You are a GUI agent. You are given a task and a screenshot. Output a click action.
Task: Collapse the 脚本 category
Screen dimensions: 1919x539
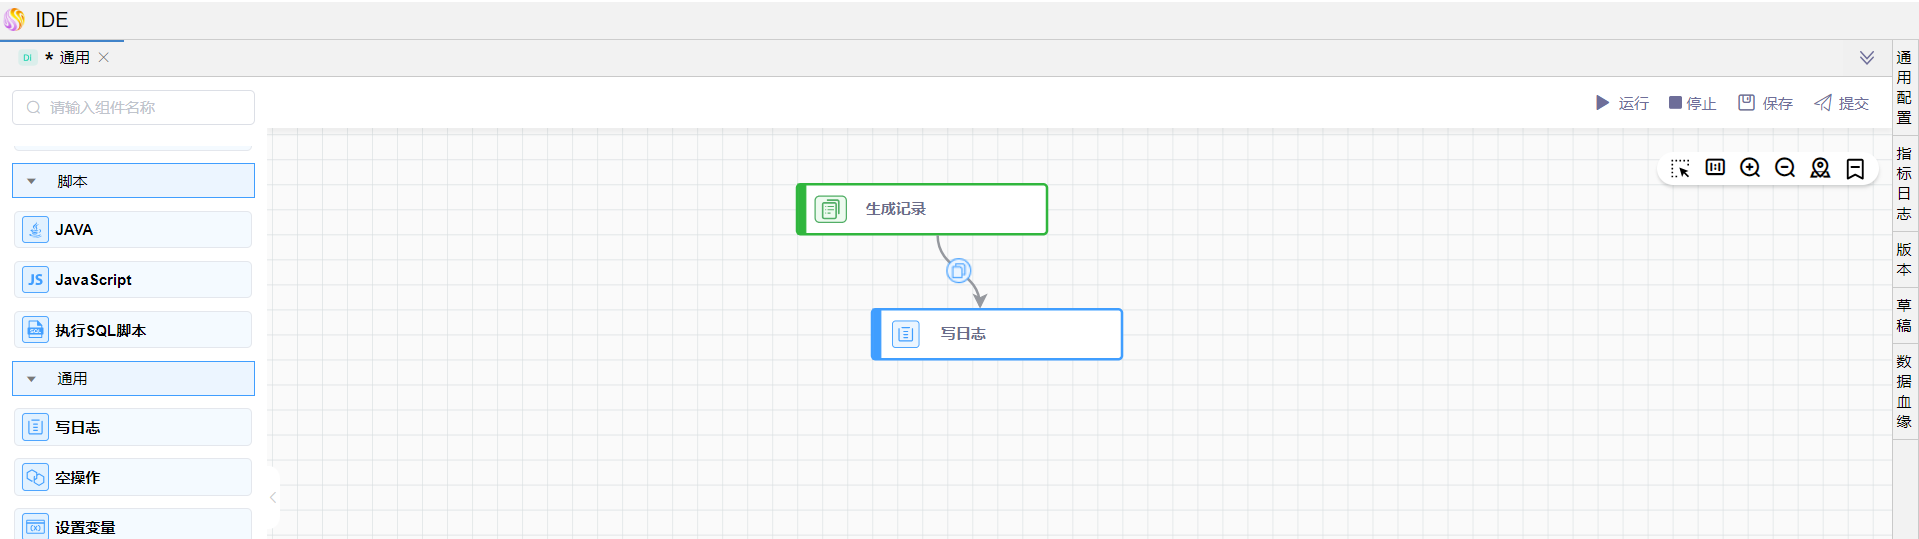(32, 181)
